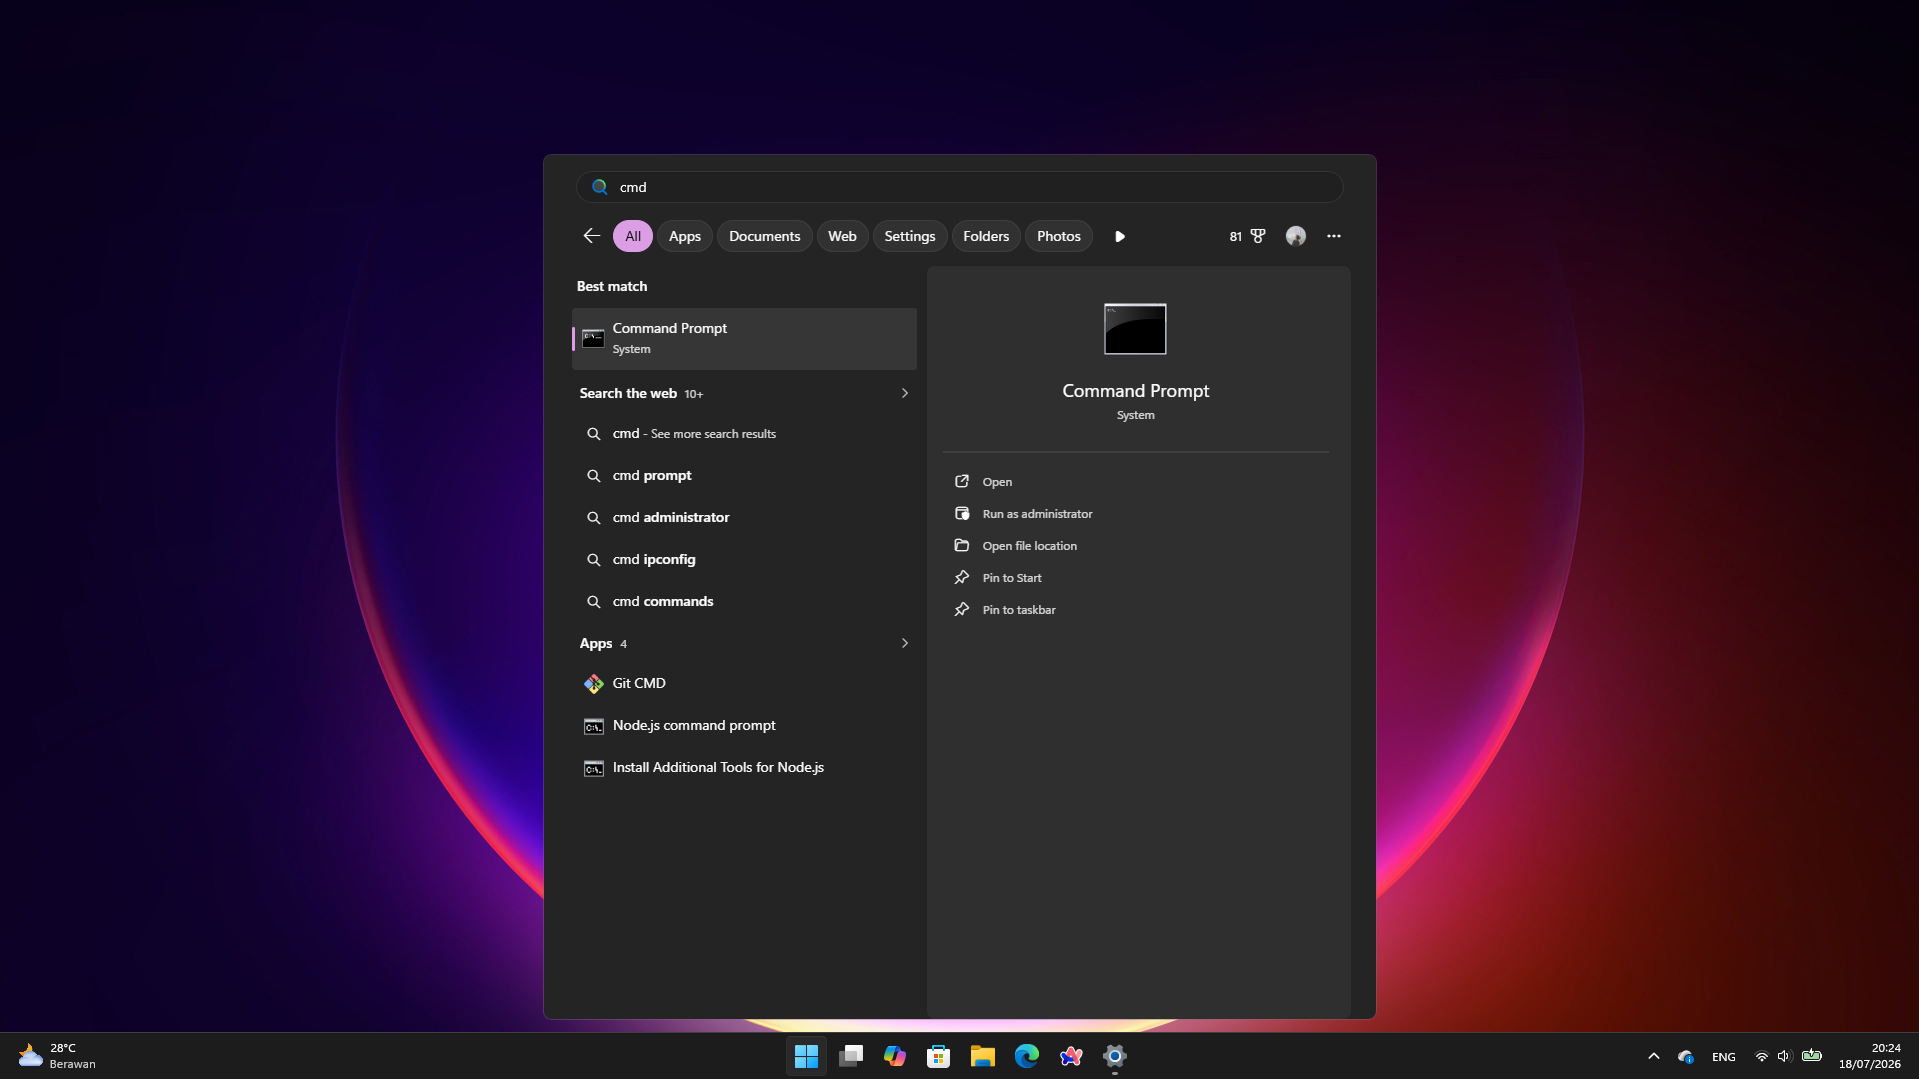This screenshot has height=1079, width=1919.
Task: Switch to the Settings filter tab
Action: [909, 236]
